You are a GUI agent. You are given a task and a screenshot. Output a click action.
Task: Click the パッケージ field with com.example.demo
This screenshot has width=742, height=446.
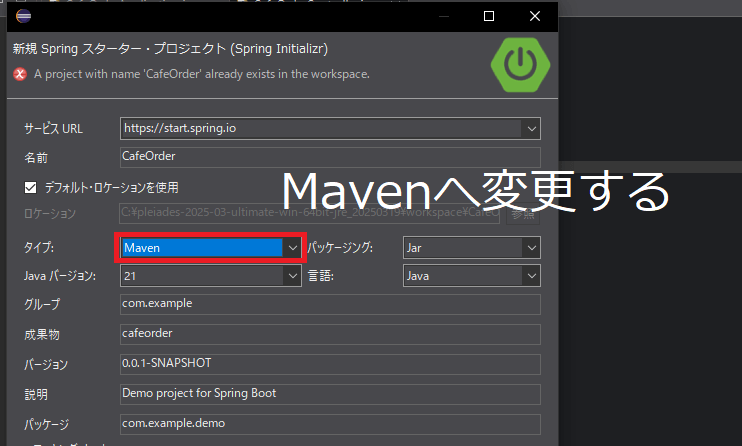[329, 423]
